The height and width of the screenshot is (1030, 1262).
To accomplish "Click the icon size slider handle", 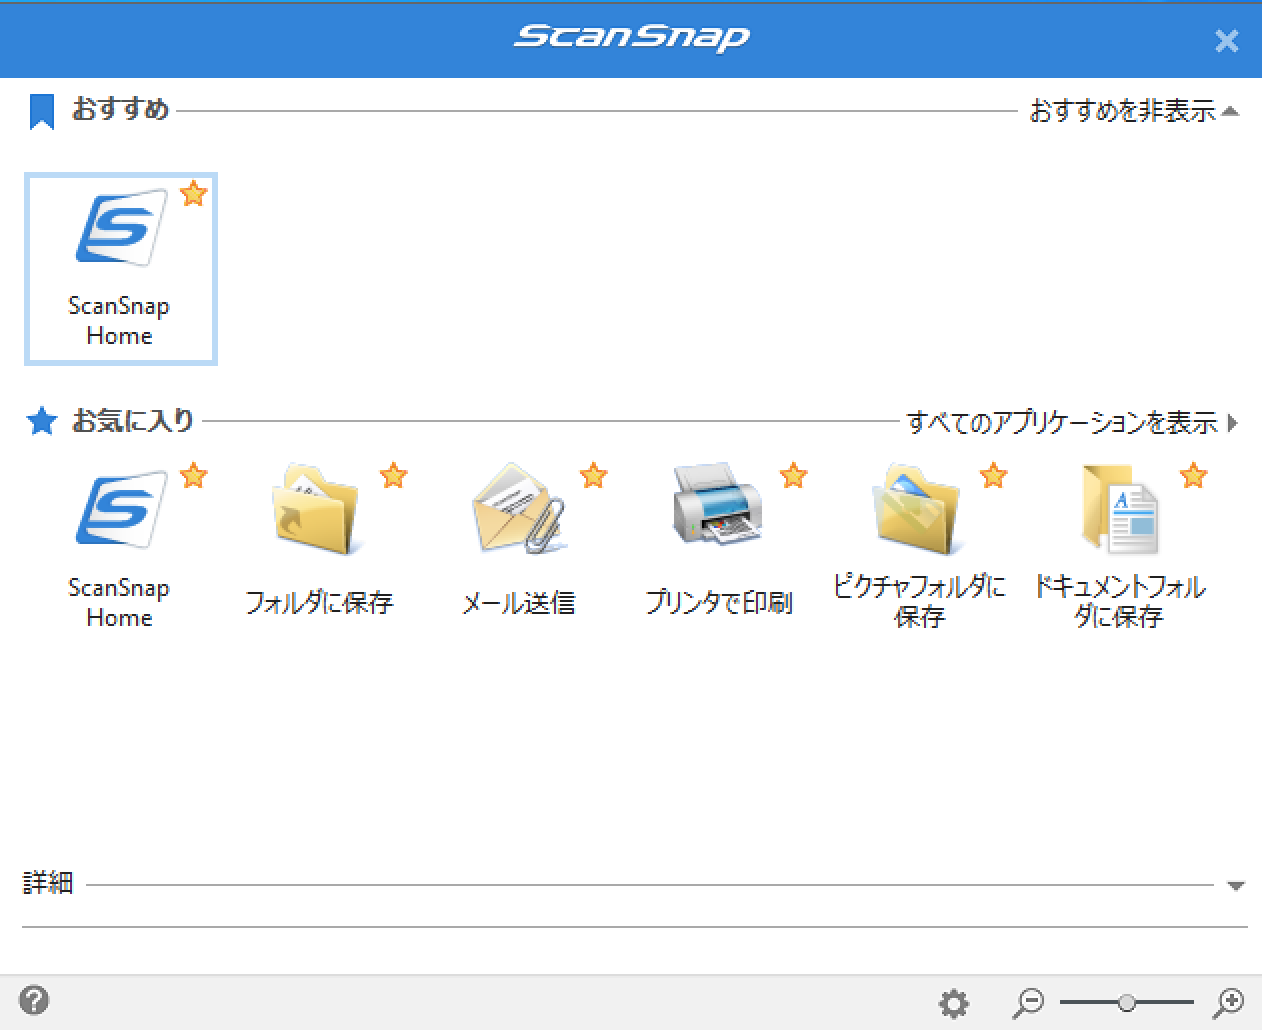I will (x=1127, y=1002).
